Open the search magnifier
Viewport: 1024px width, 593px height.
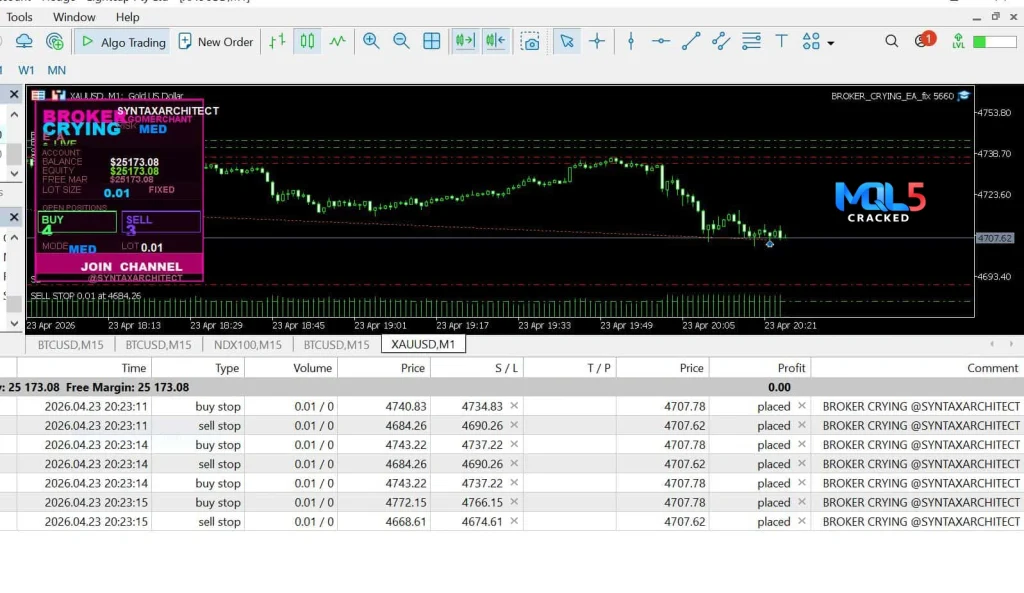point(891,42)
